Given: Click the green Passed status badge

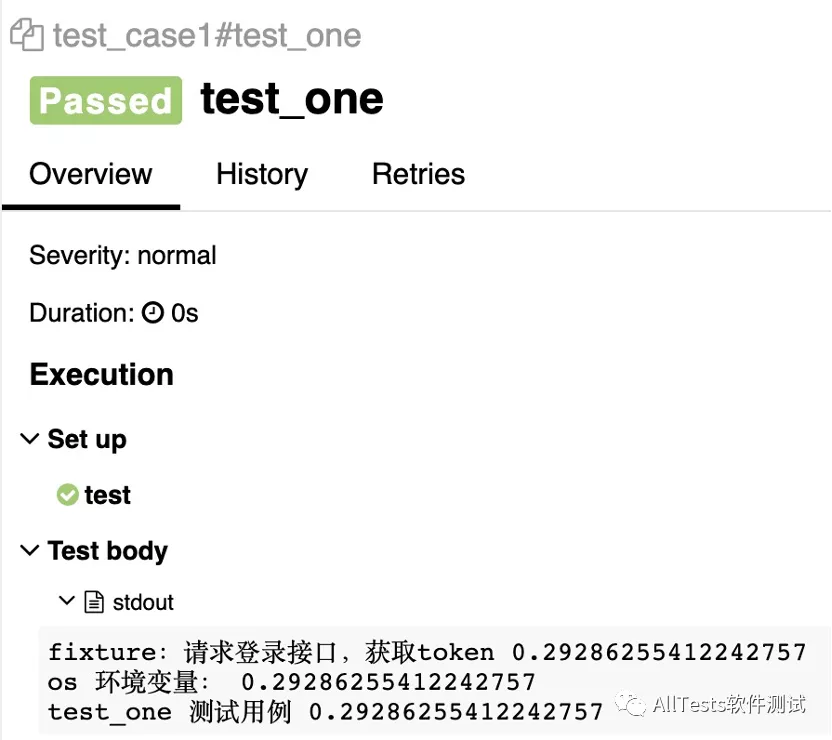Looking at the screenshot, I should click(x=105, y=100).
